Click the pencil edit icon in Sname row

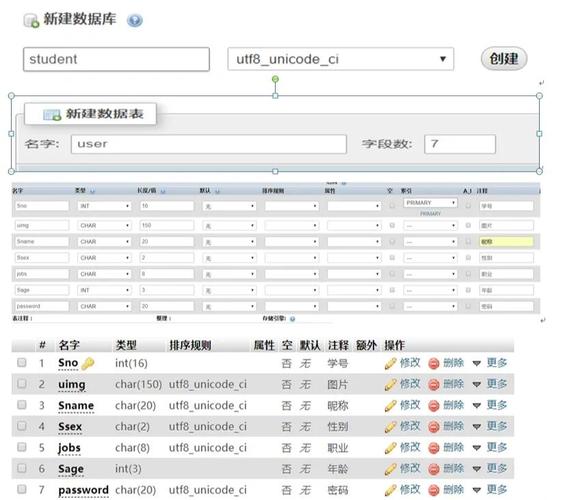pos(390,406)
